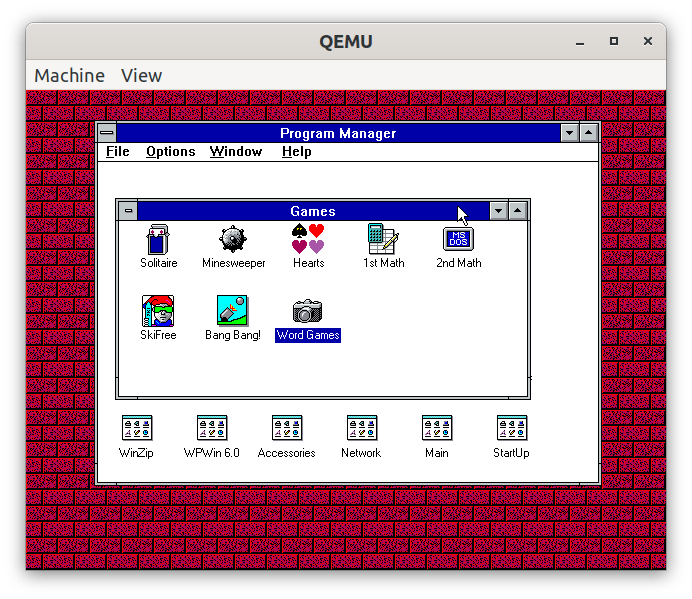The width and height of the screenshot is (692, 599).
Task: Select the Word Games camera icon
Action: pos(308,311)
